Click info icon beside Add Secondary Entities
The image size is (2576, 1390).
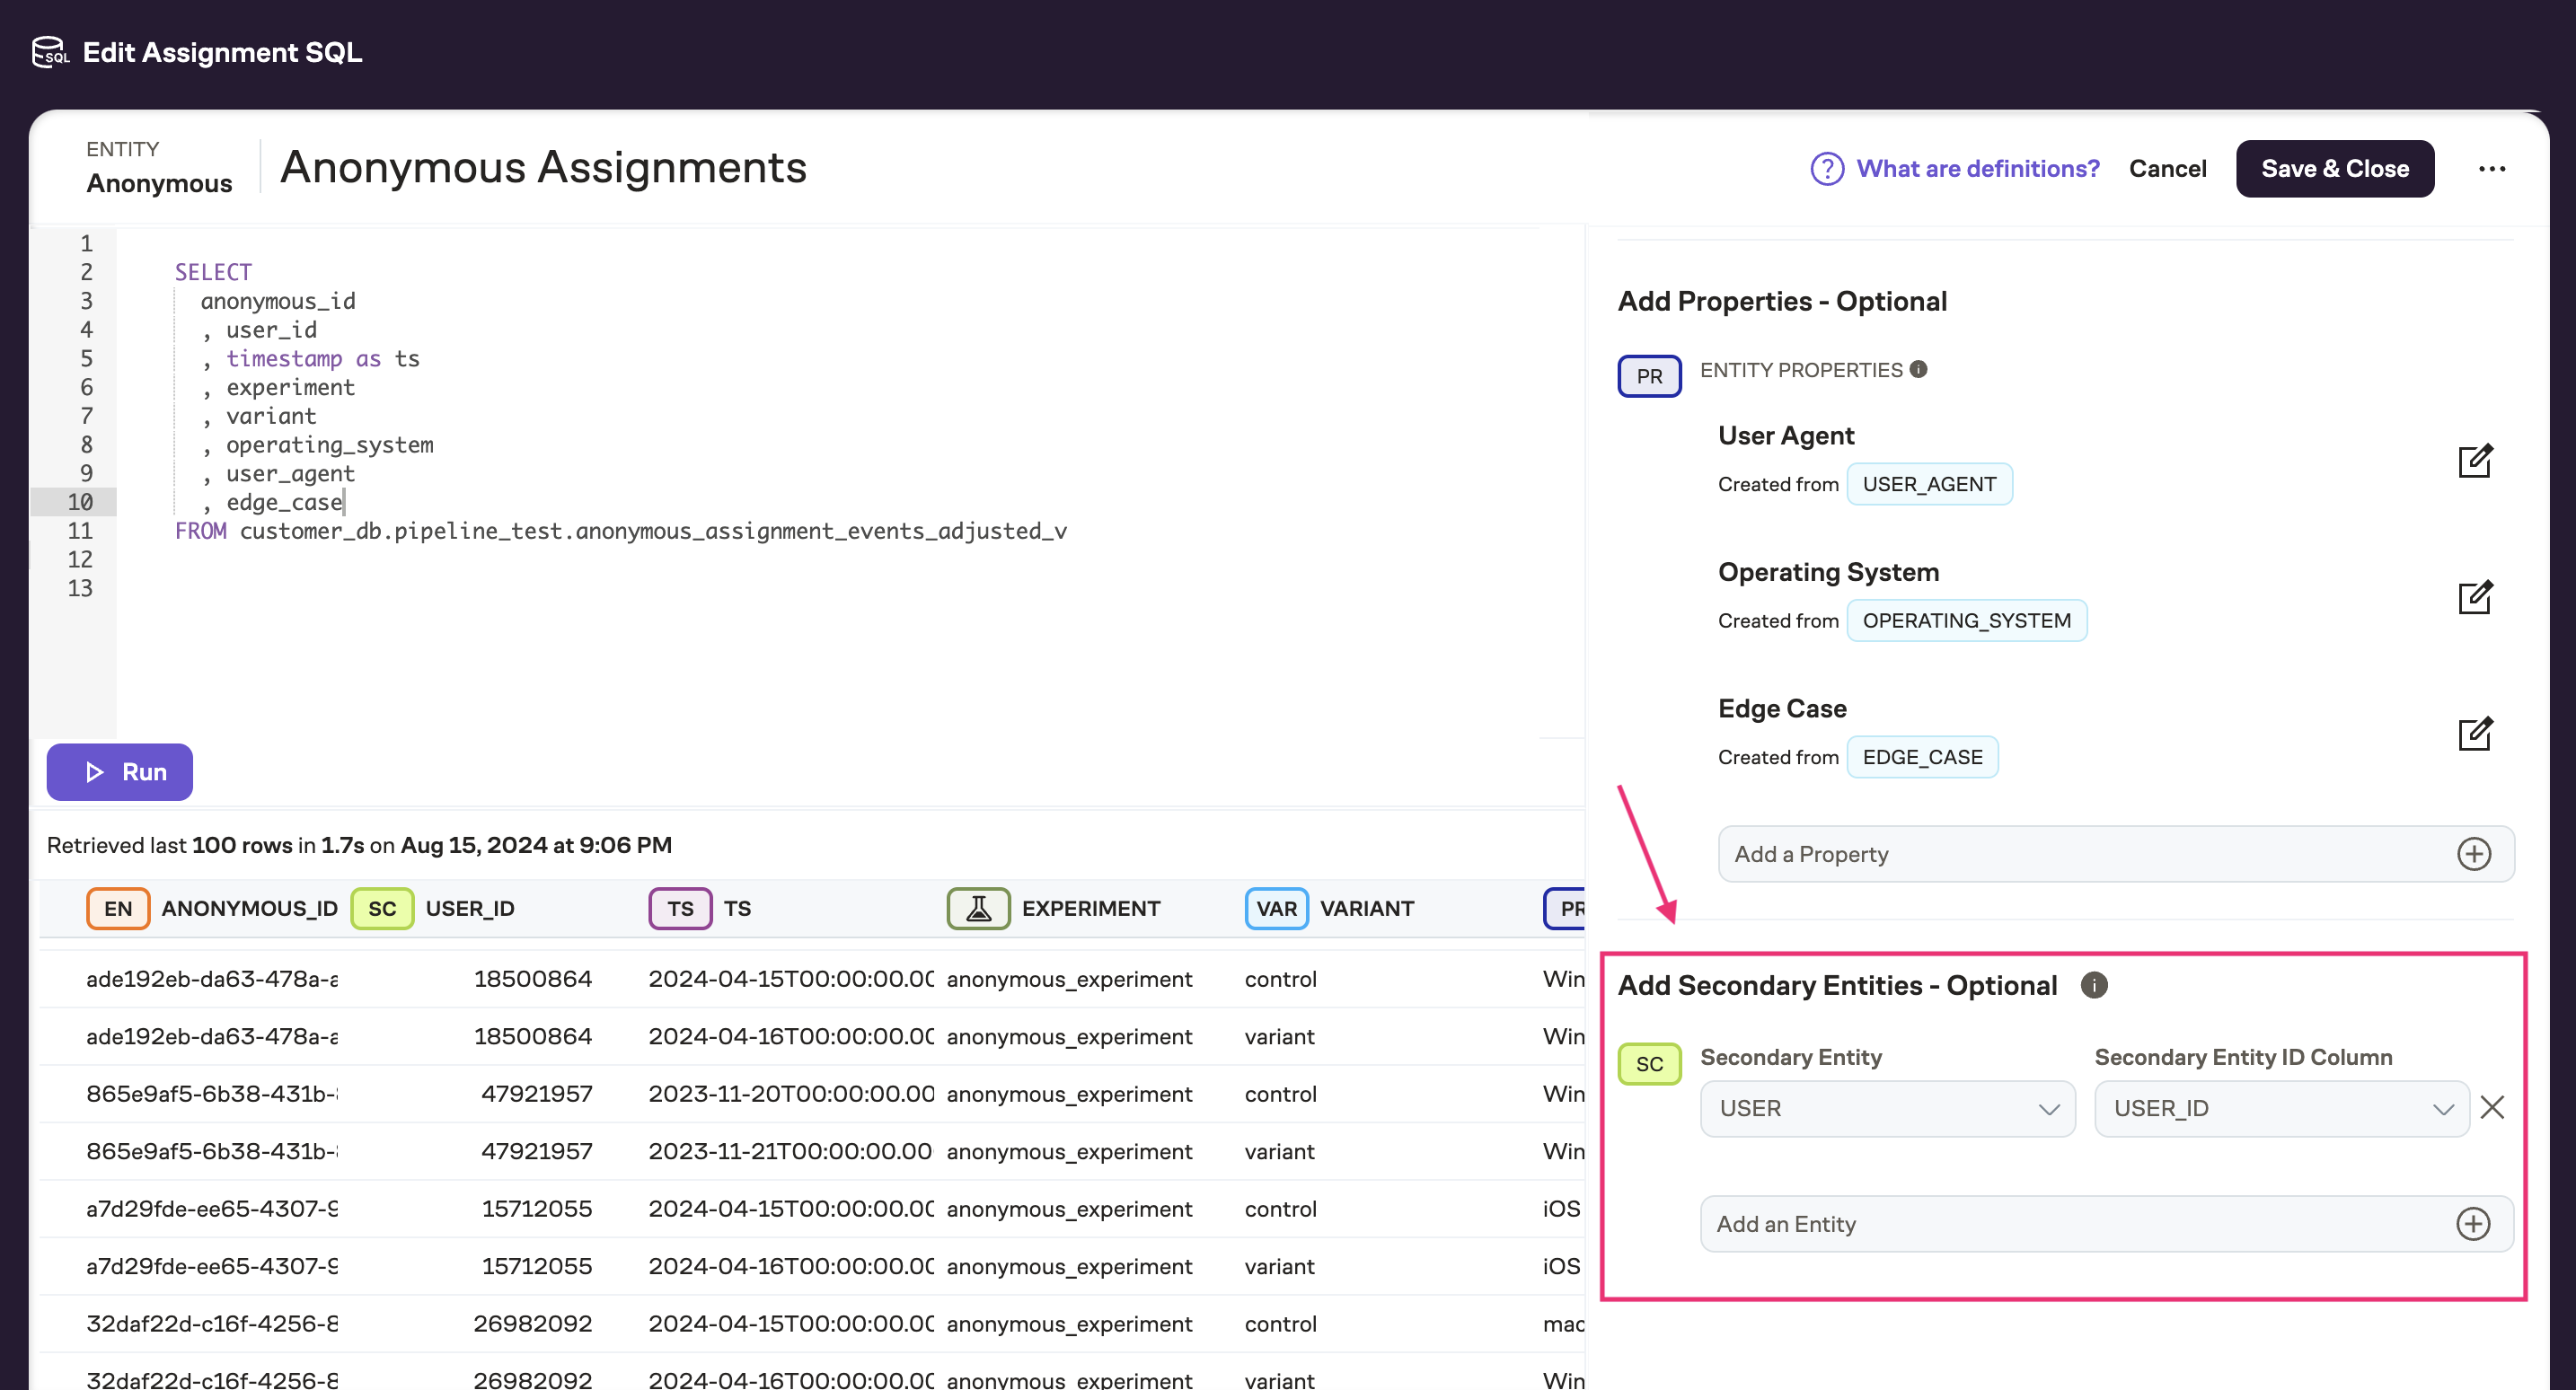pyautogui.click(x=2093, y=985)
